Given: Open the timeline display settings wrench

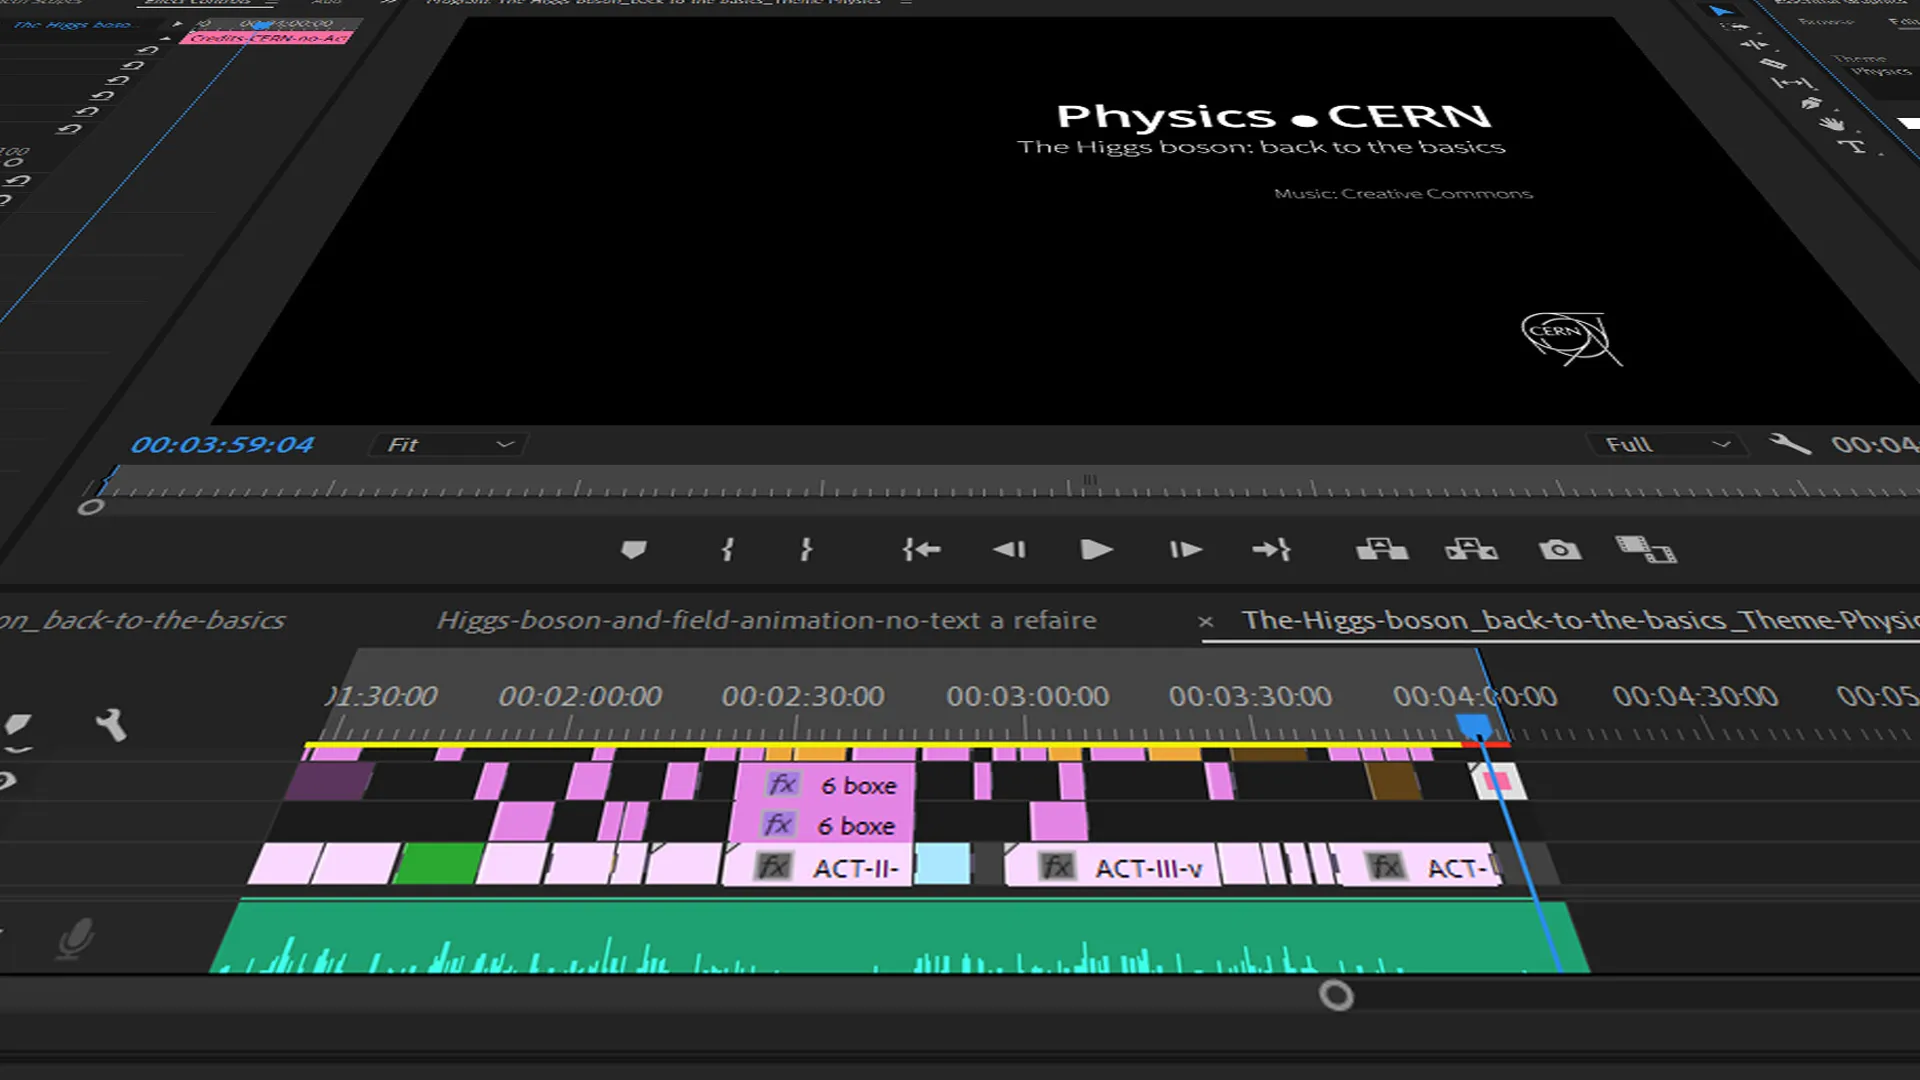Looking at the screenshot, I should 111,724.
